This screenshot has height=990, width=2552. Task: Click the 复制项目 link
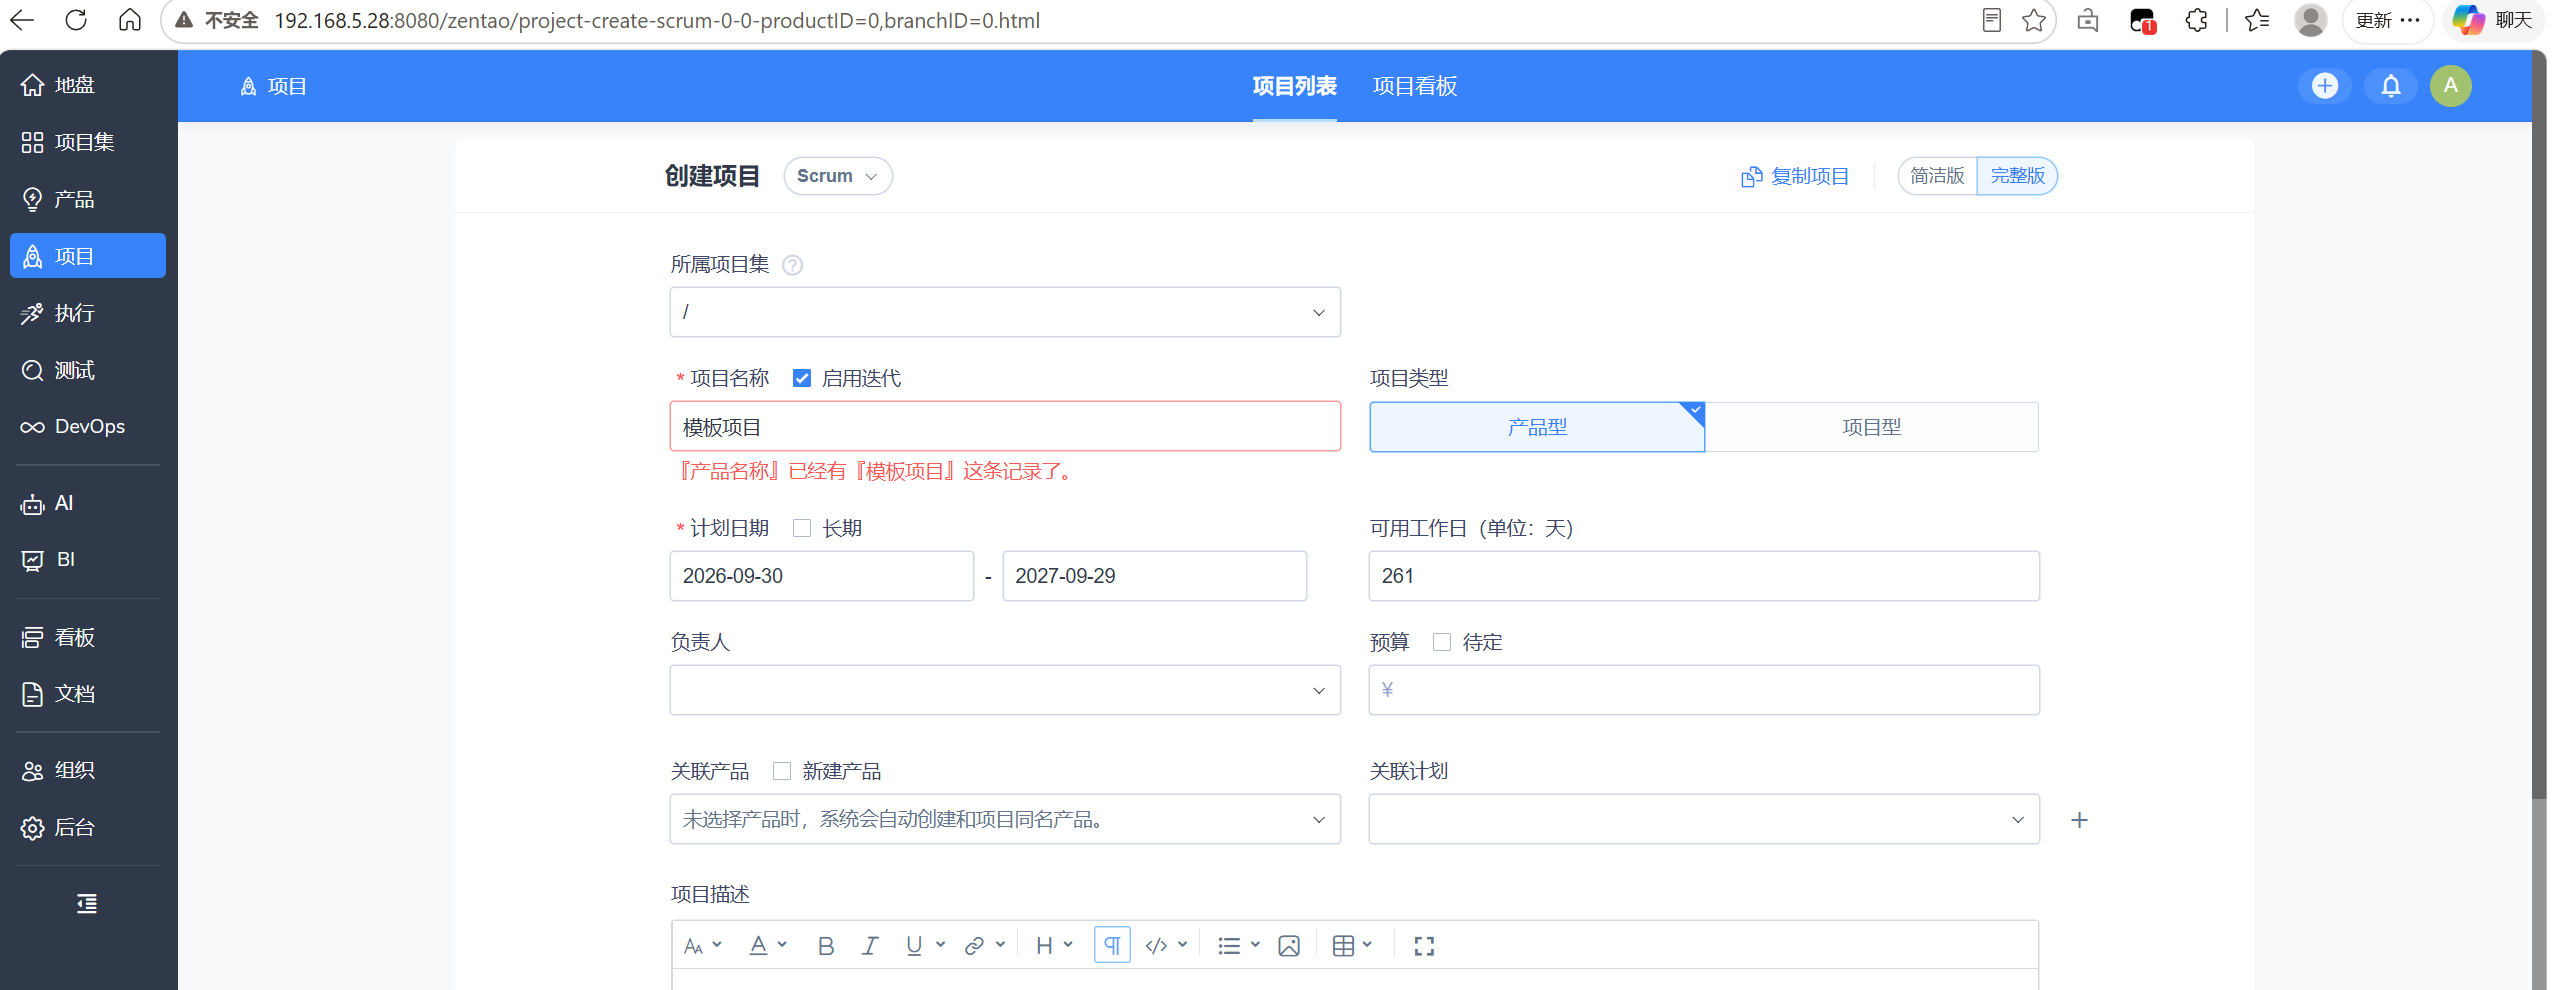click(x=1795, y=176)
